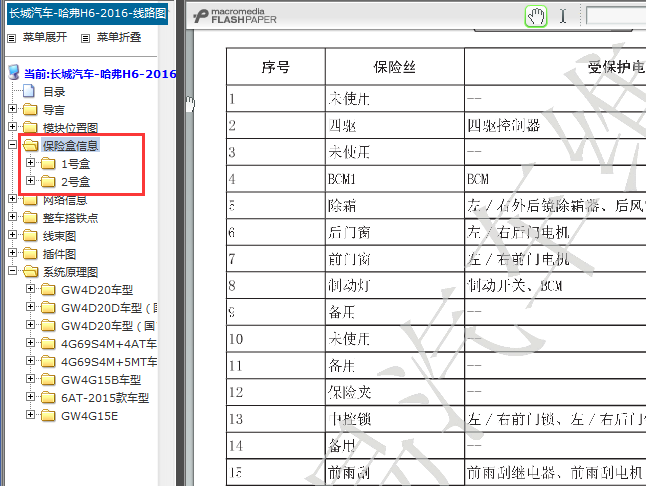Viewport: 646px width, 486px height.
Task: Click the 制动灯 fuse cell
Action: (394, 285)
